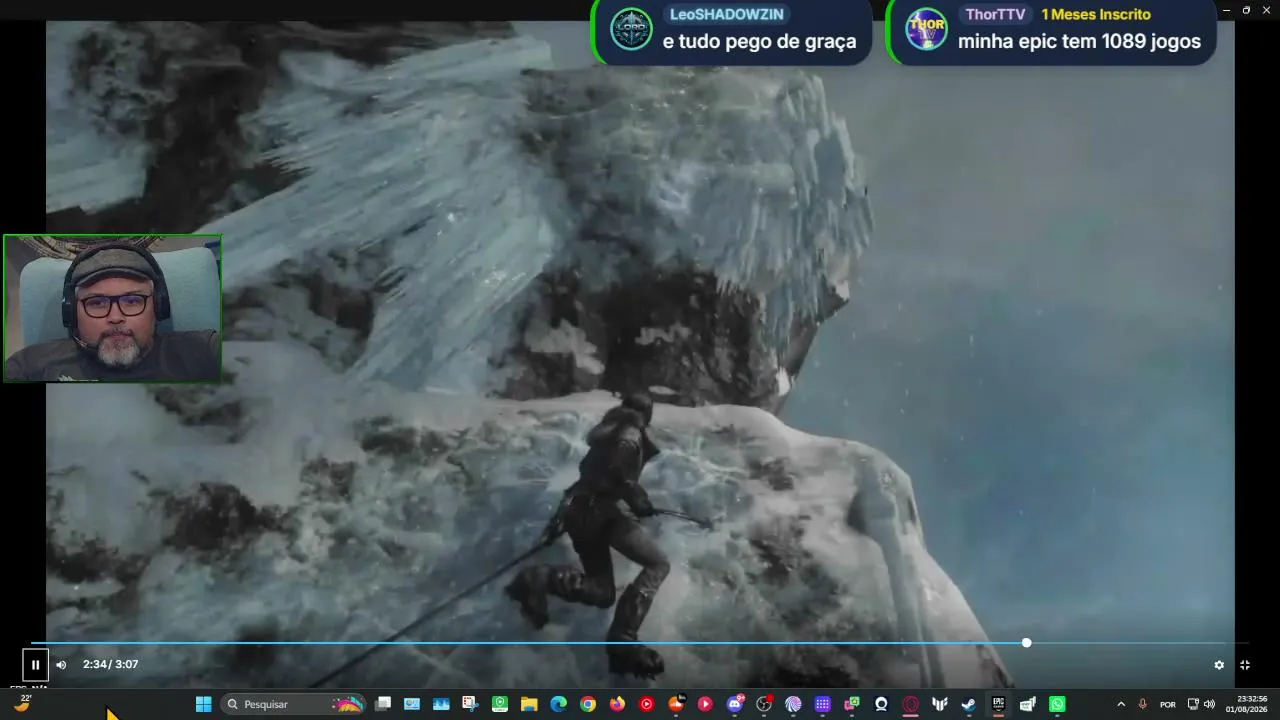Image resolution: width=1280 pixels, height=720 pixels.
Task: Open File Explorer from the taskbar
Action: (x=529, y=704)
